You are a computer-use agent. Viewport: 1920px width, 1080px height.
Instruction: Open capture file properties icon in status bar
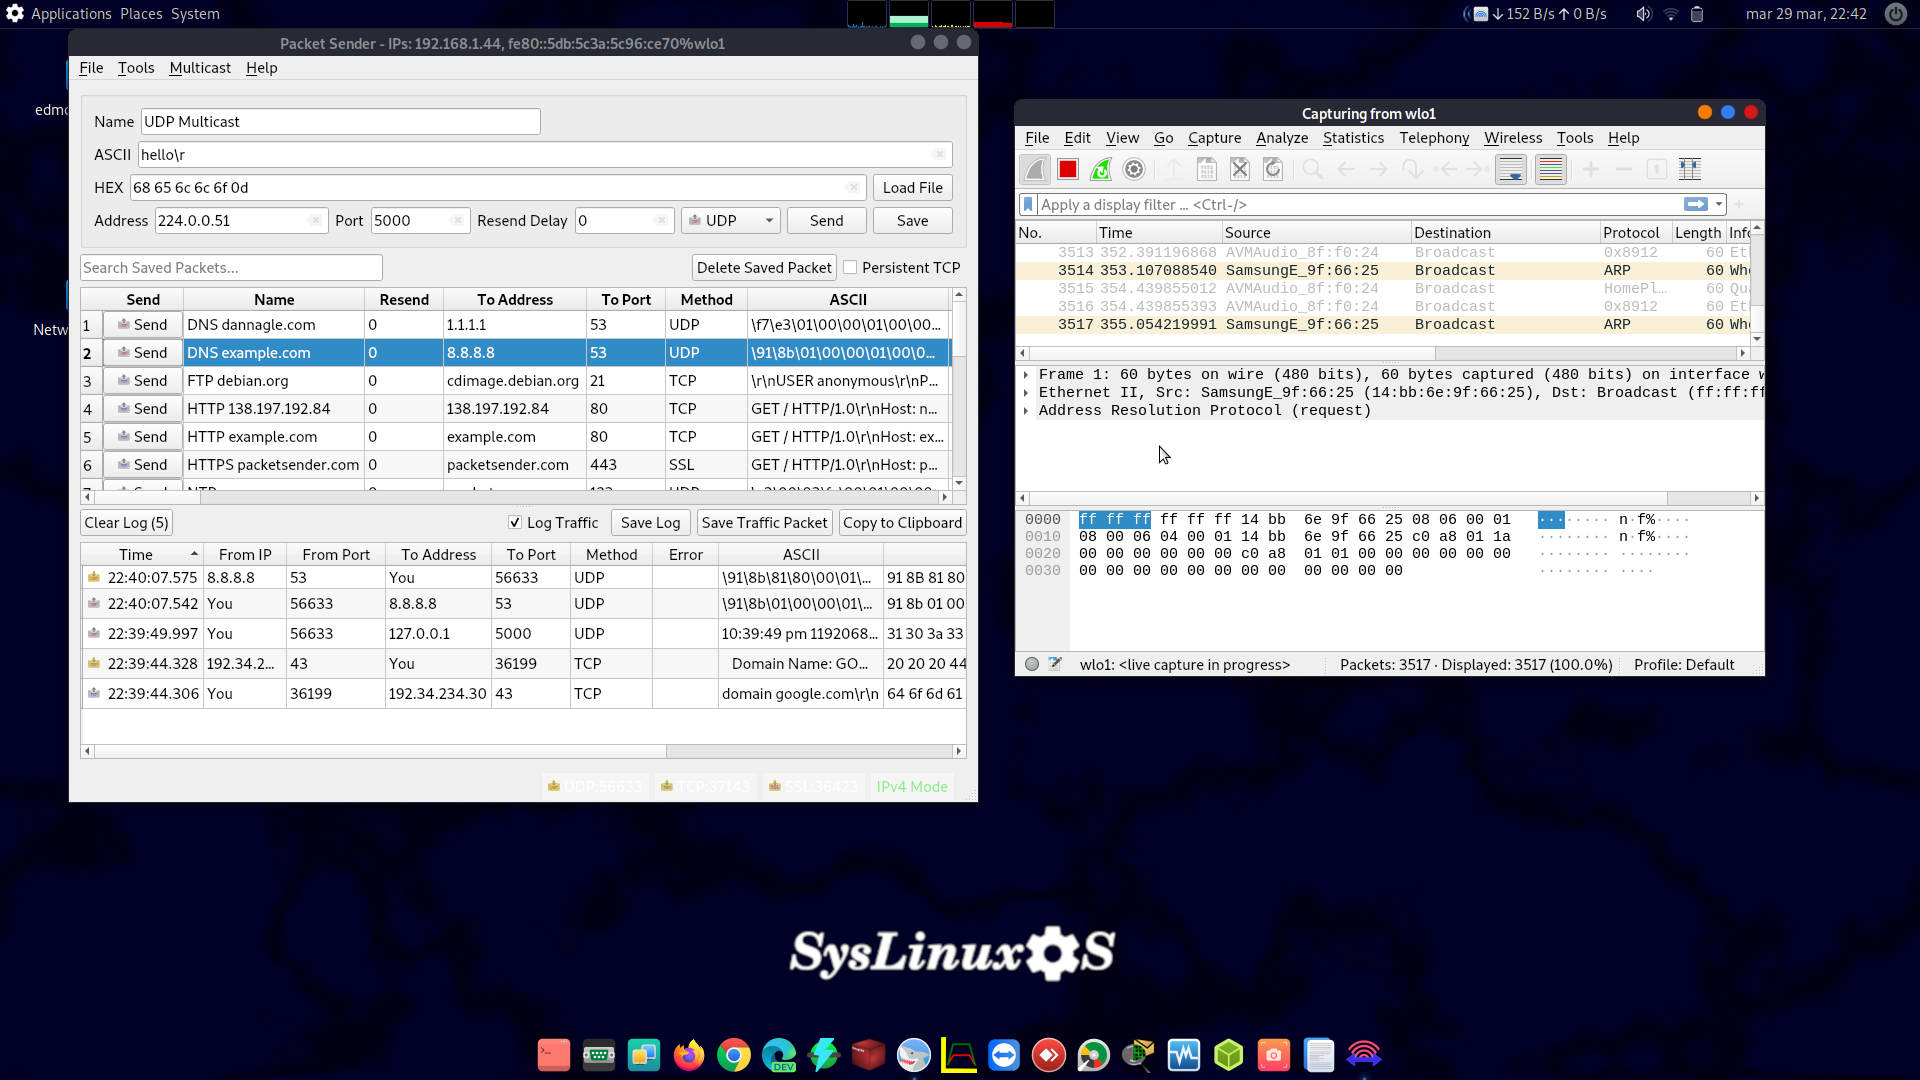coord(1055,664)
